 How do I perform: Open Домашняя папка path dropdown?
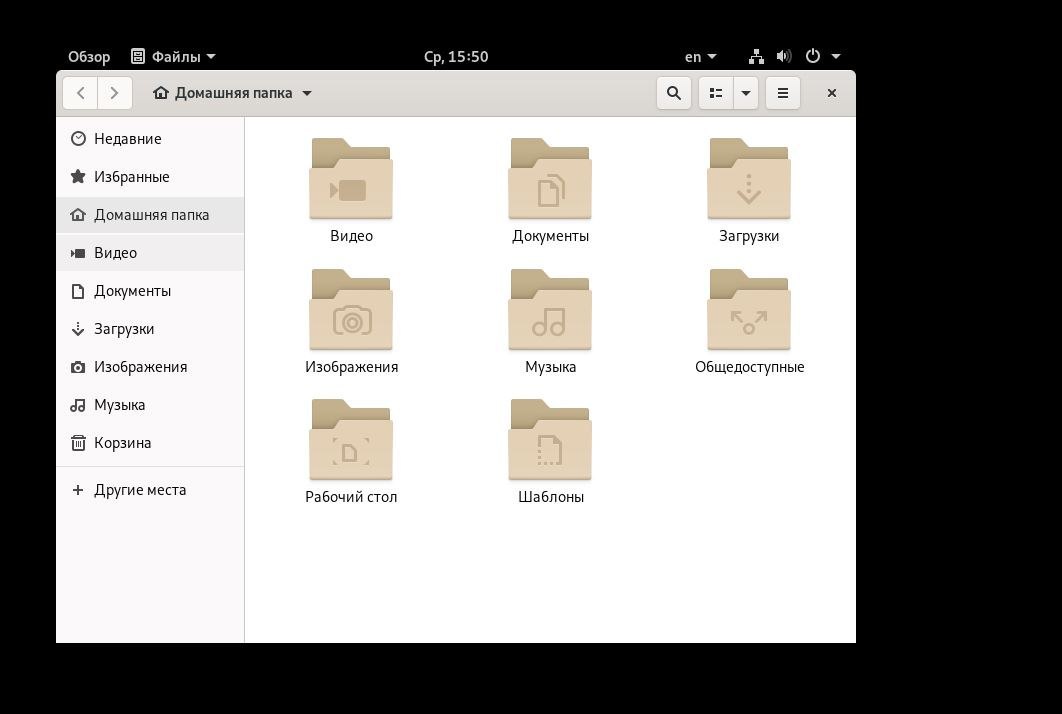pos(232,93)
